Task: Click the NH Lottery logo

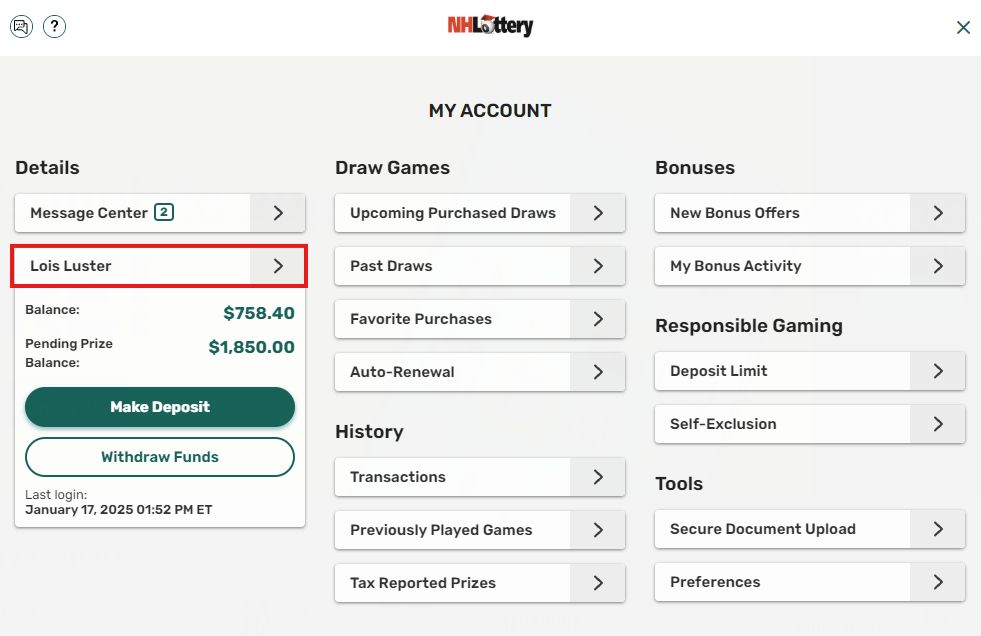Action: (x=490, y=25)
